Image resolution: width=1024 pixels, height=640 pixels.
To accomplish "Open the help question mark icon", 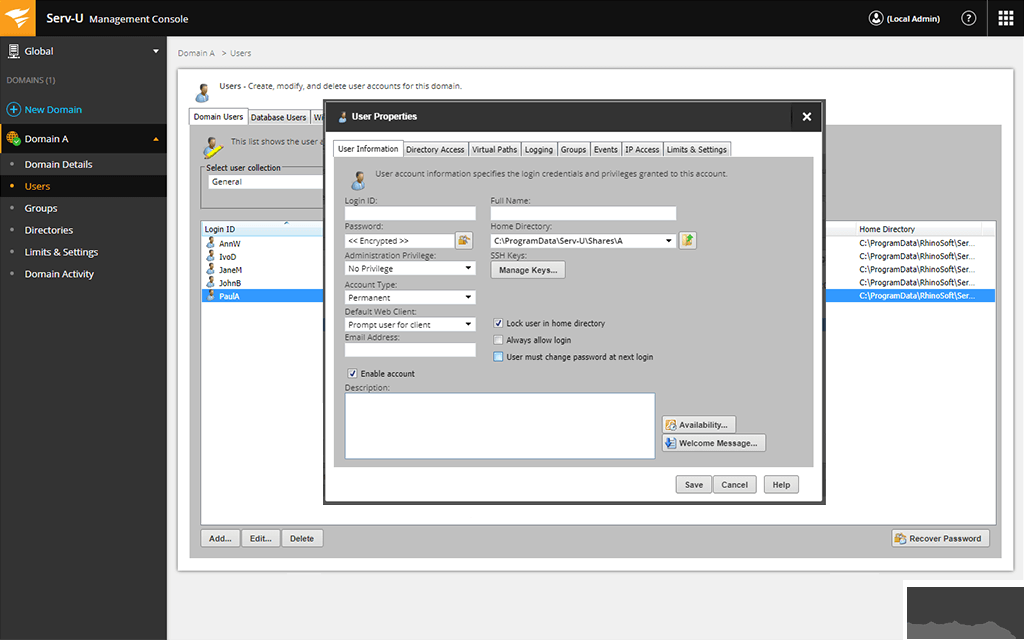I will point(968,18).
